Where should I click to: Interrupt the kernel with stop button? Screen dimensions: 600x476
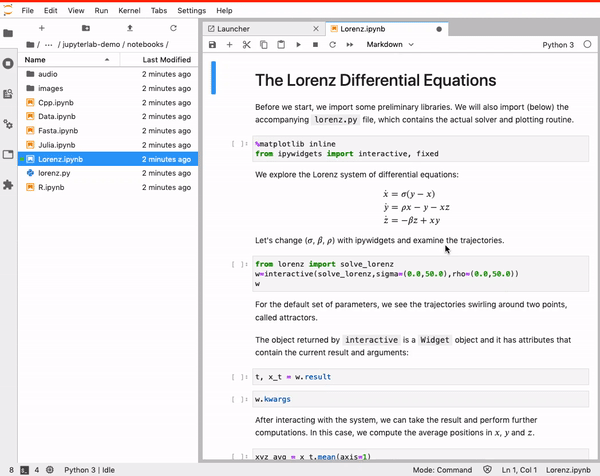click(x=315, y=45)
